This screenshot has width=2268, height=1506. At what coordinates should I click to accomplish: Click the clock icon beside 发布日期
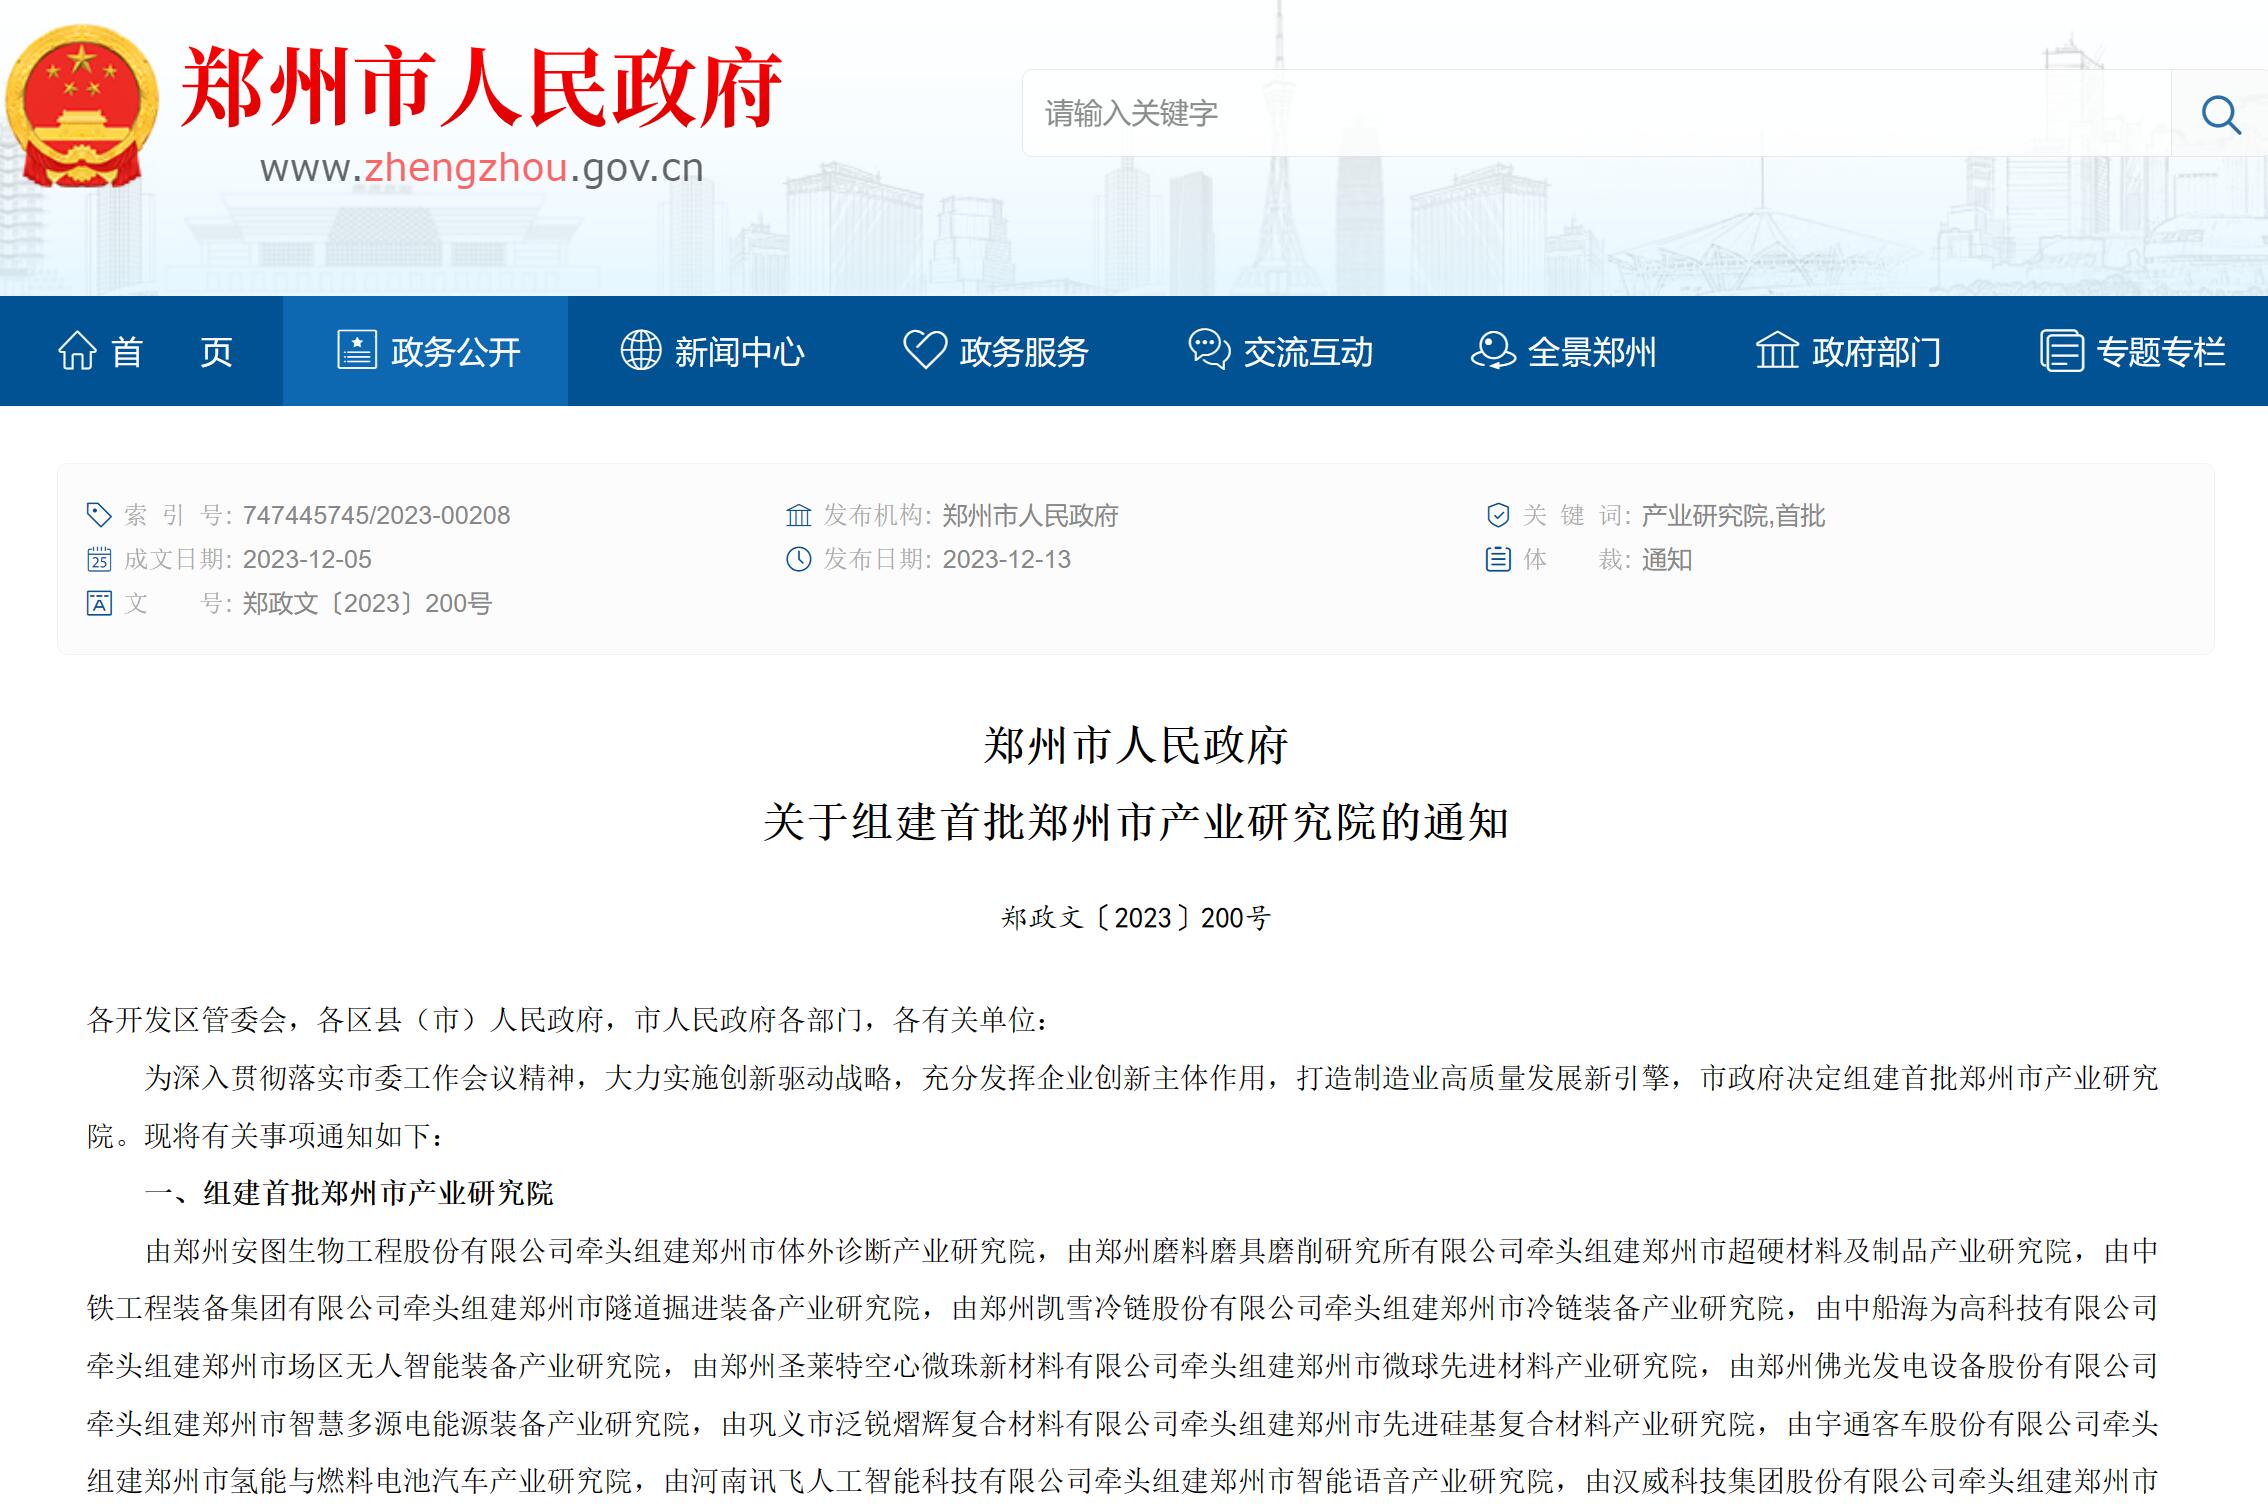click(x=798, y=559)
